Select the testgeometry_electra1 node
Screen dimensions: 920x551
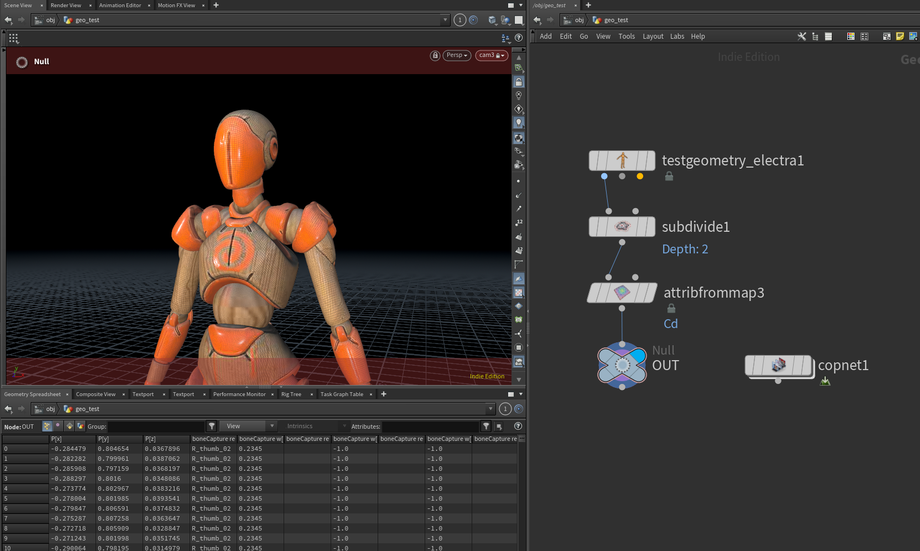coord(622,160)
